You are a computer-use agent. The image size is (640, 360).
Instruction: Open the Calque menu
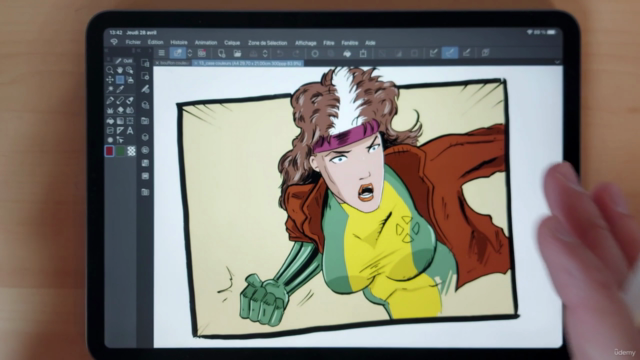(232, 43)
